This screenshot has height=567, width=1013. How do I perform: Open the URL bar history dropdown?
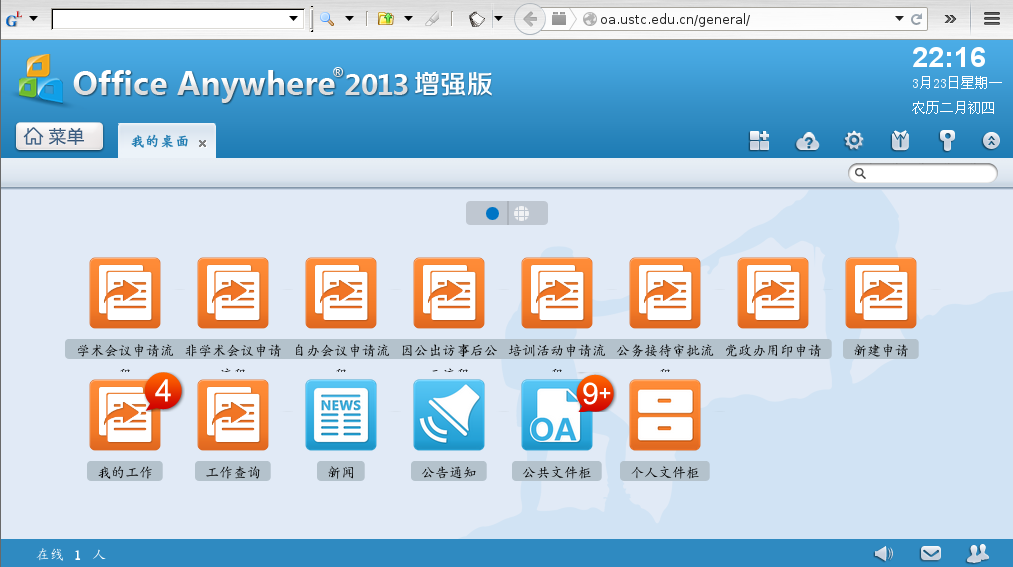(x=899, y=19)
